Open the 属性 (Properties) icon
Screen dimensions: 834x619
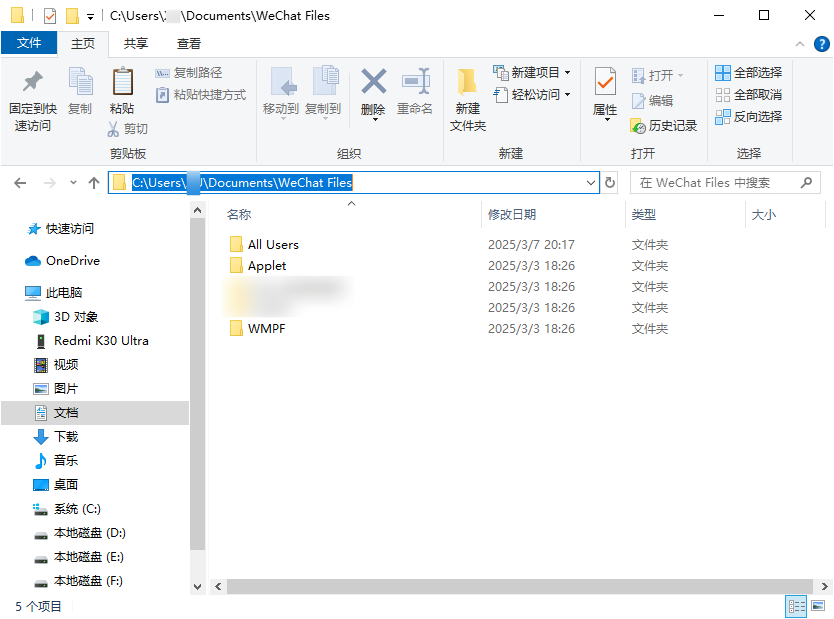click(604, 95)
